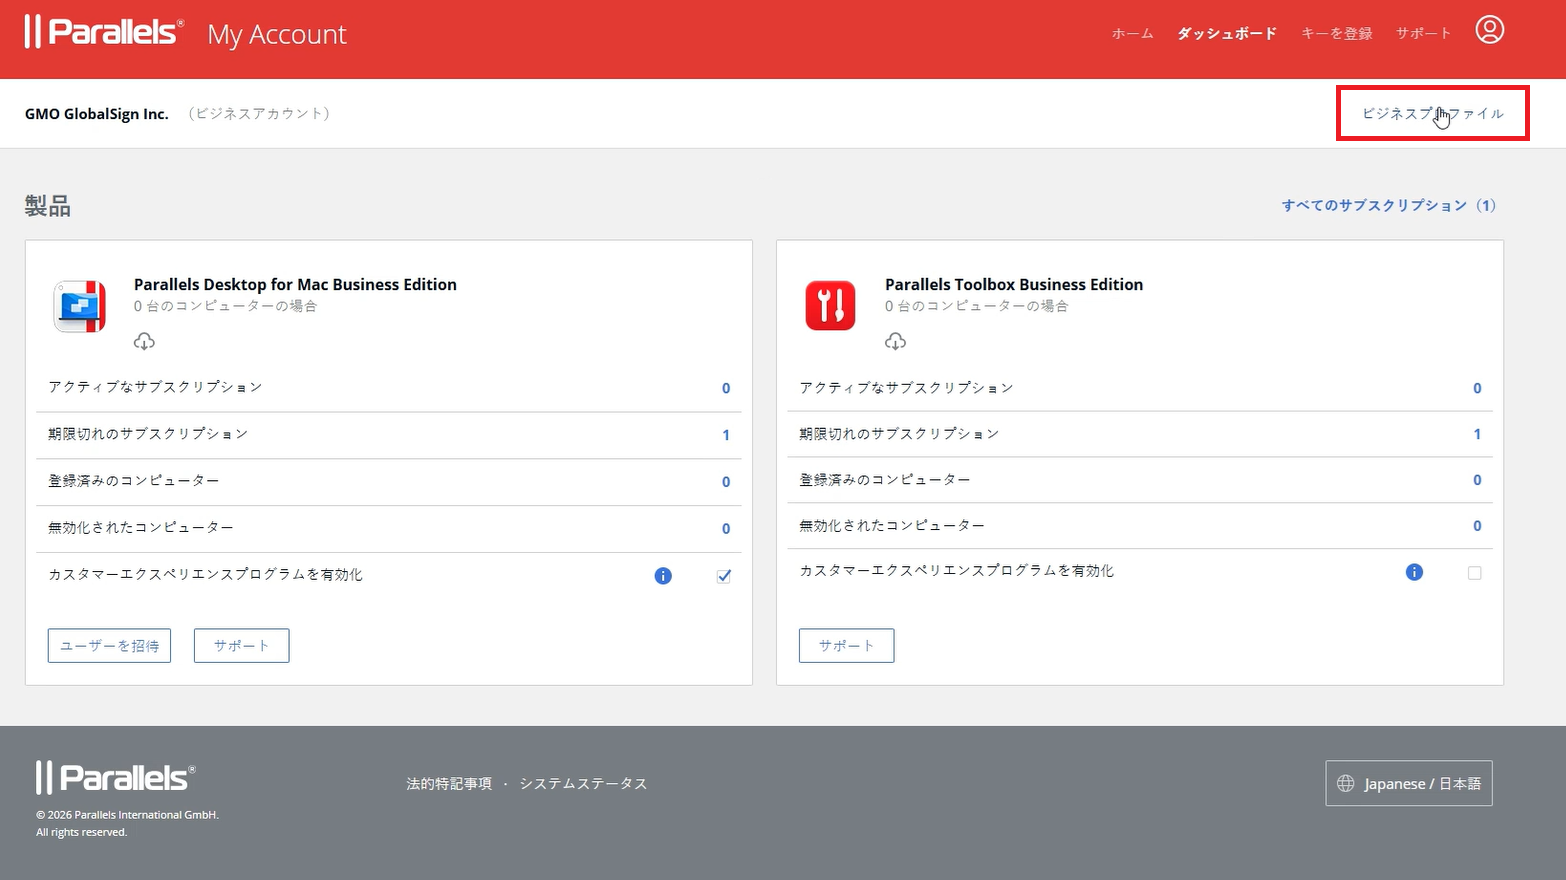The image size is (1566, 880).
Task: Open the サポート item in the top navigation
Action: (1423, 34)
